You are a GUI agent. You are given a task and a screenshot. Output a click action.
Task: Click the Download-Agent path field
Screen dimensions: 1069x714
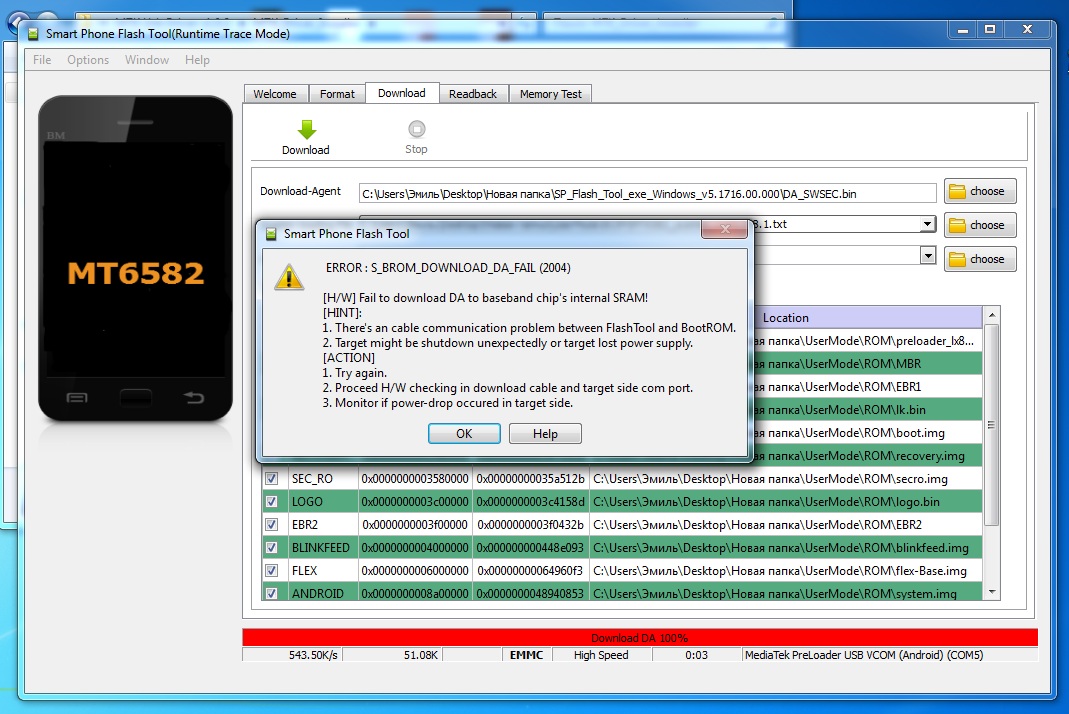[647, 194]
